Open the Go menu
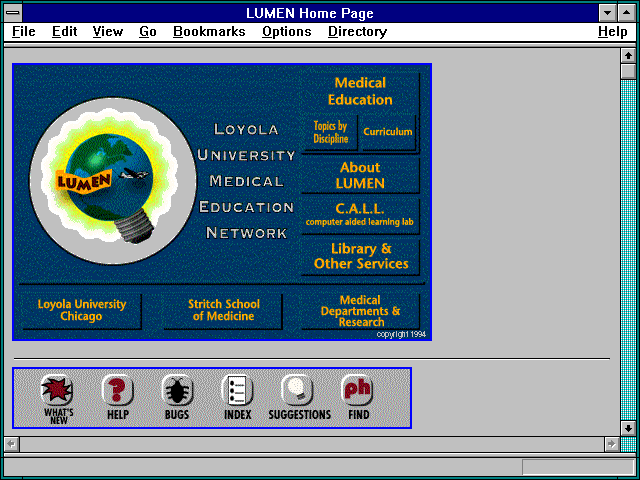The height and width of the screenshot is (480, 640). (x=148, y=31)
